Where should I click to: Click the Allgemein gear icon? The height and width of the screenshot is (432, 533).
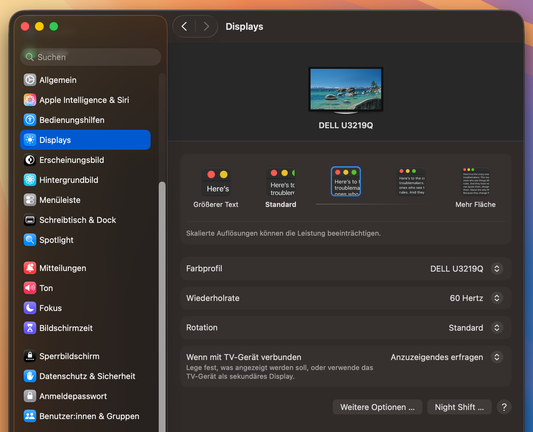30,80
